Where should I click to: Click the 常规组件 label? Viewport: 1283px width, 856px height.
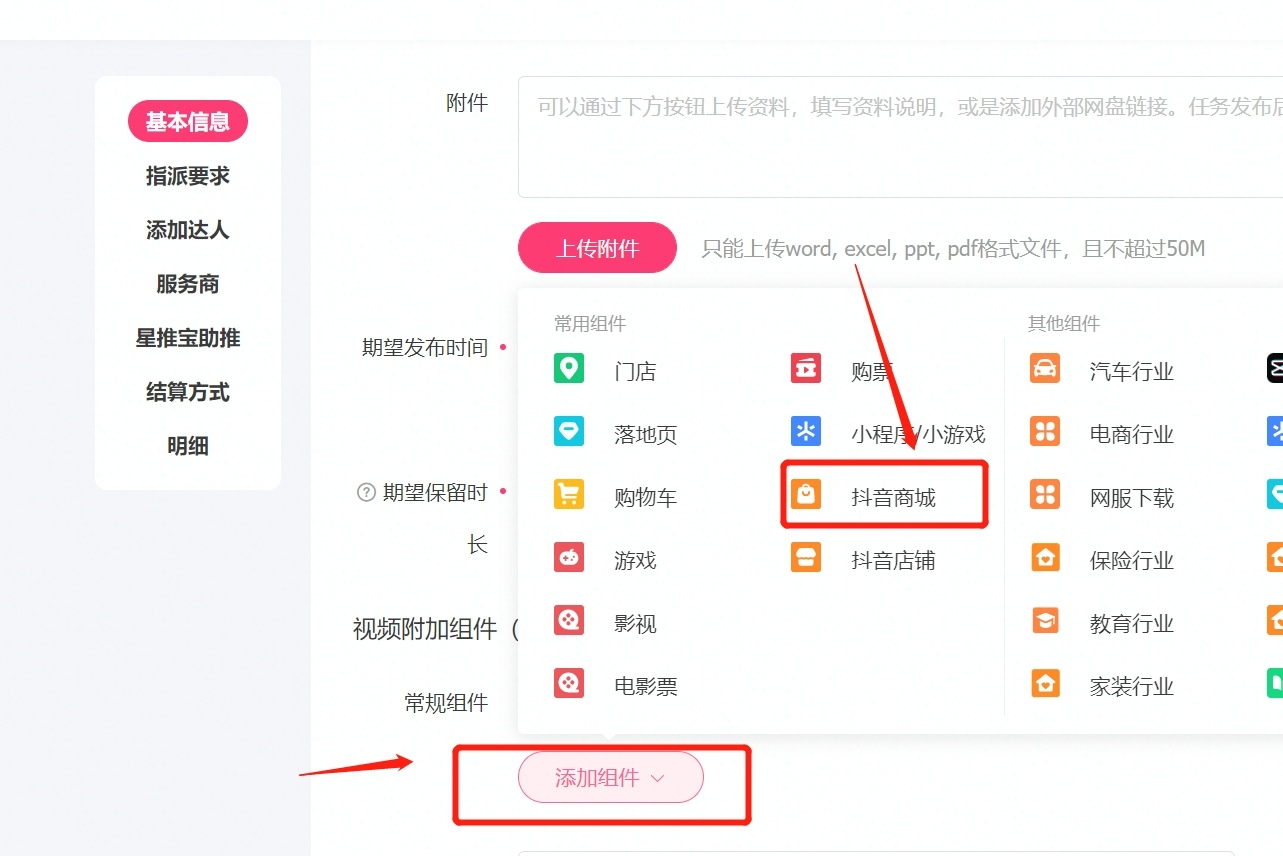coord(446,703)
